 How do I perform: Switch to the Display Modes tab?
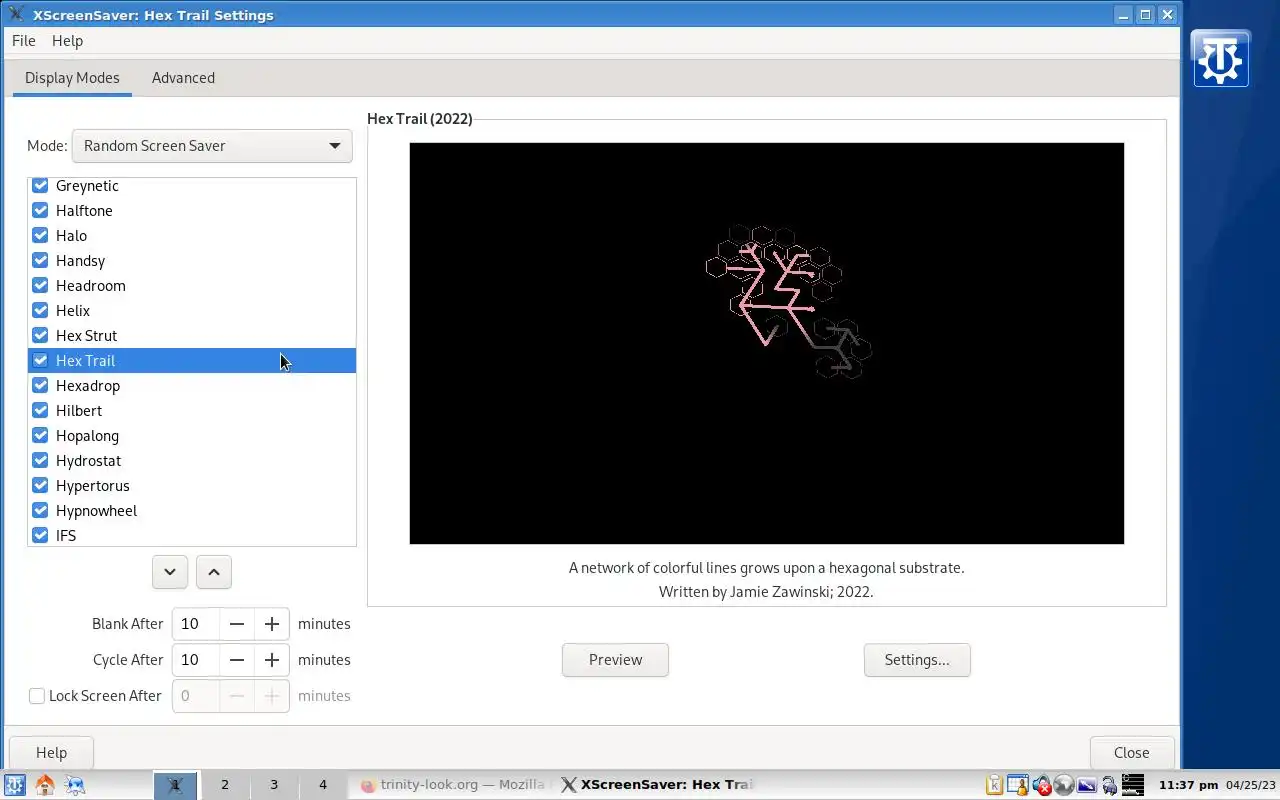coord(72,78)
